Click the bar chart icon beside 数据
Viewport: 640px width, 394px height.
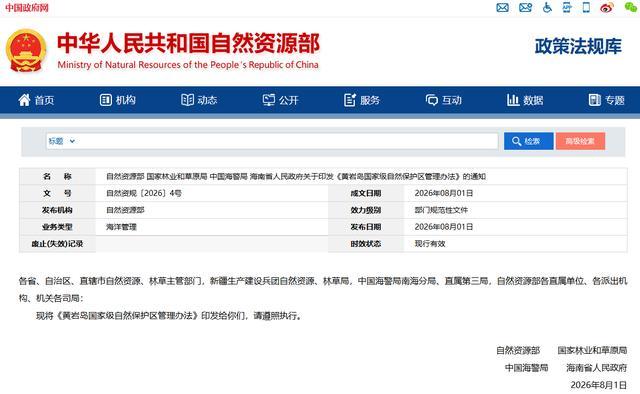tap(513, 100)
